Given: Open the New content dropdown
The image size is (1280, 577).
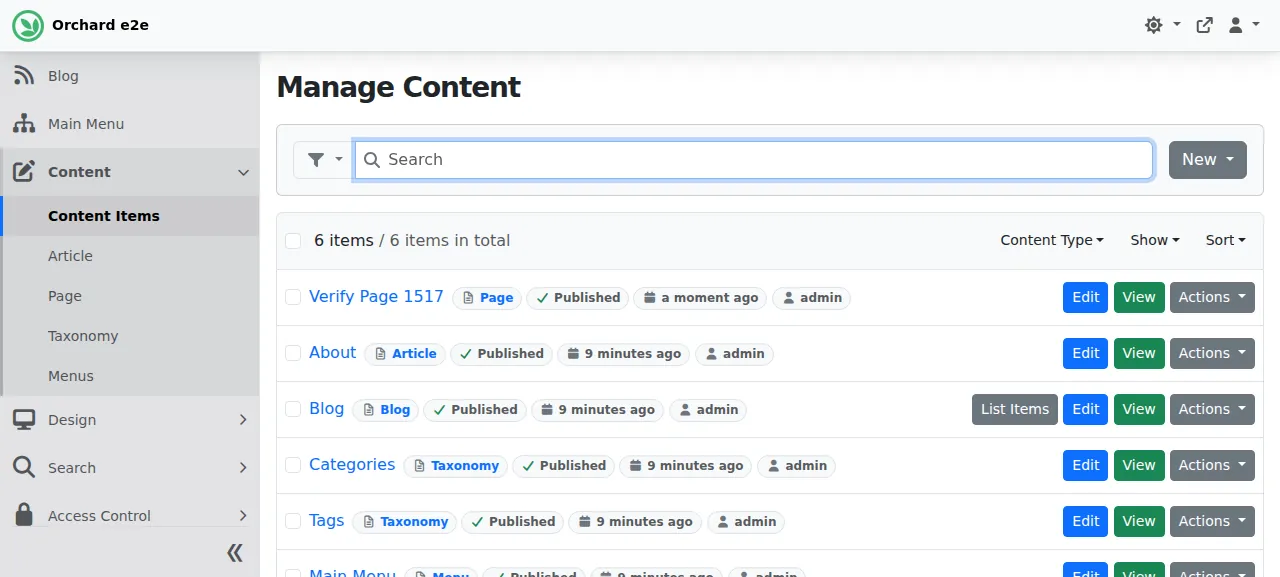Looking at the screenshot, I should pos(1208,160).
